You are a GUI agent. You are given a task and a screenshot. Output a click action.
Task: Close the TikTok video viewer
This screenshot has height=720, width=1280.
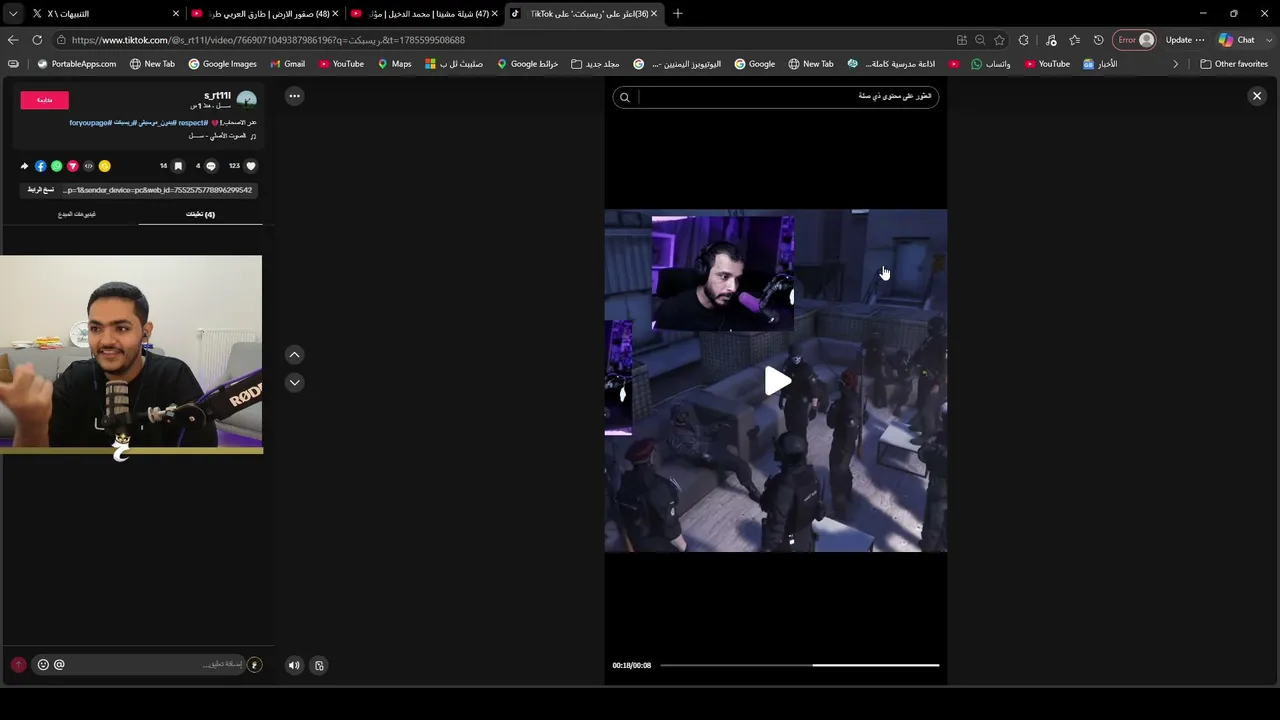[1257, 96]
